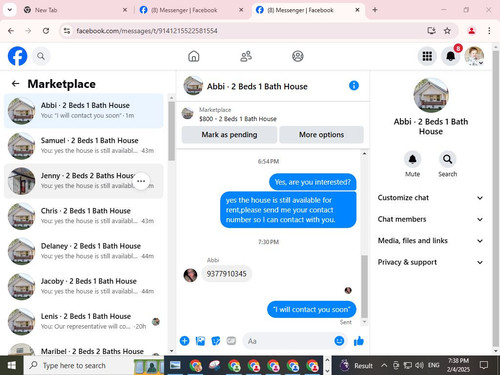Open Abbi conversation in list

point(84,111)
